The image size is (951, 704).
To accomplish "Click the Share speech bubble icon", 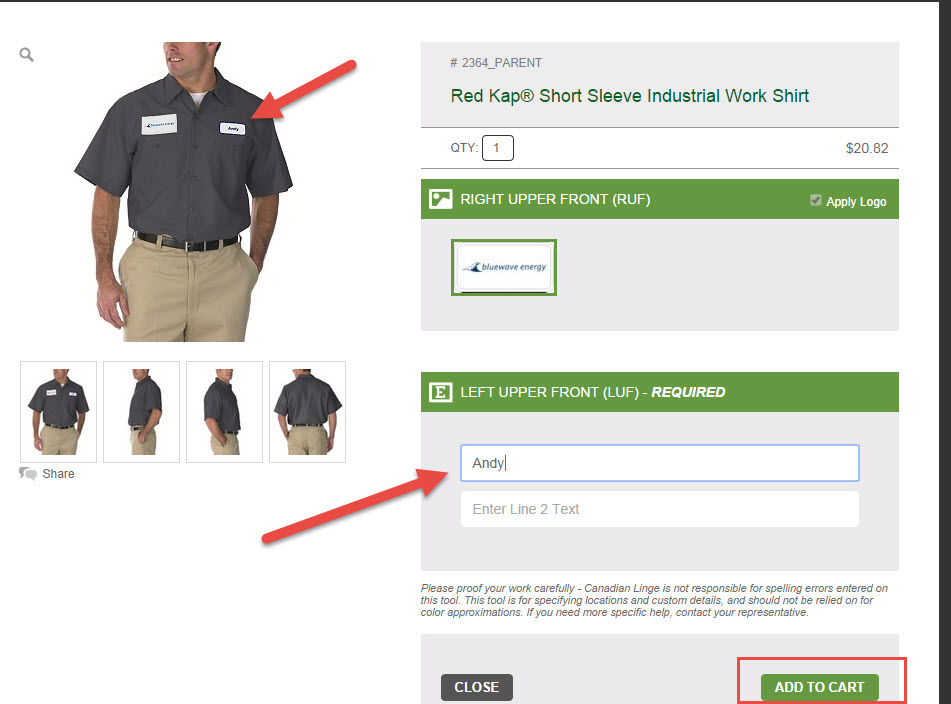I will (x=28, y=474).
